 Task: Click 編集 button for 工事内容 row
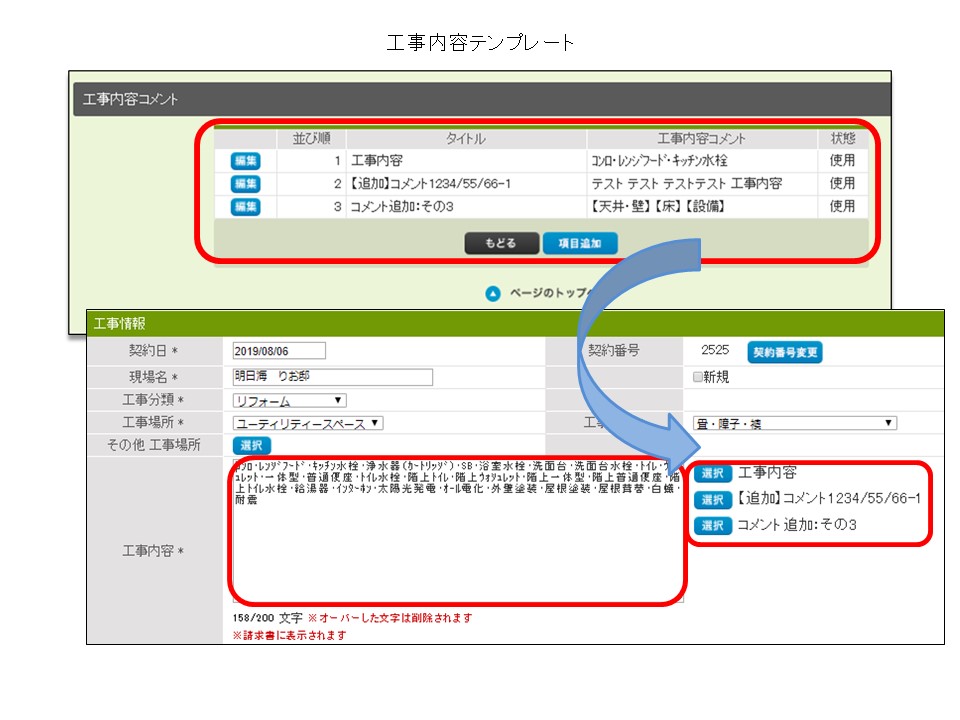coord(245,160)
